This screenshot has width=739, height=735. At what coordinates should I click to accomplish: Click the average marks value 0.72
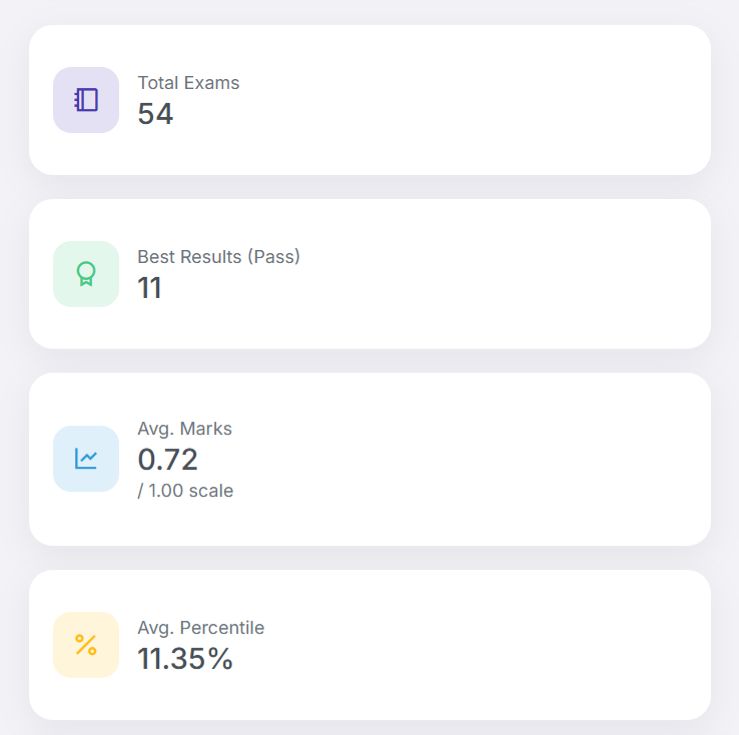pyautogui.click(x=167, y=460)
